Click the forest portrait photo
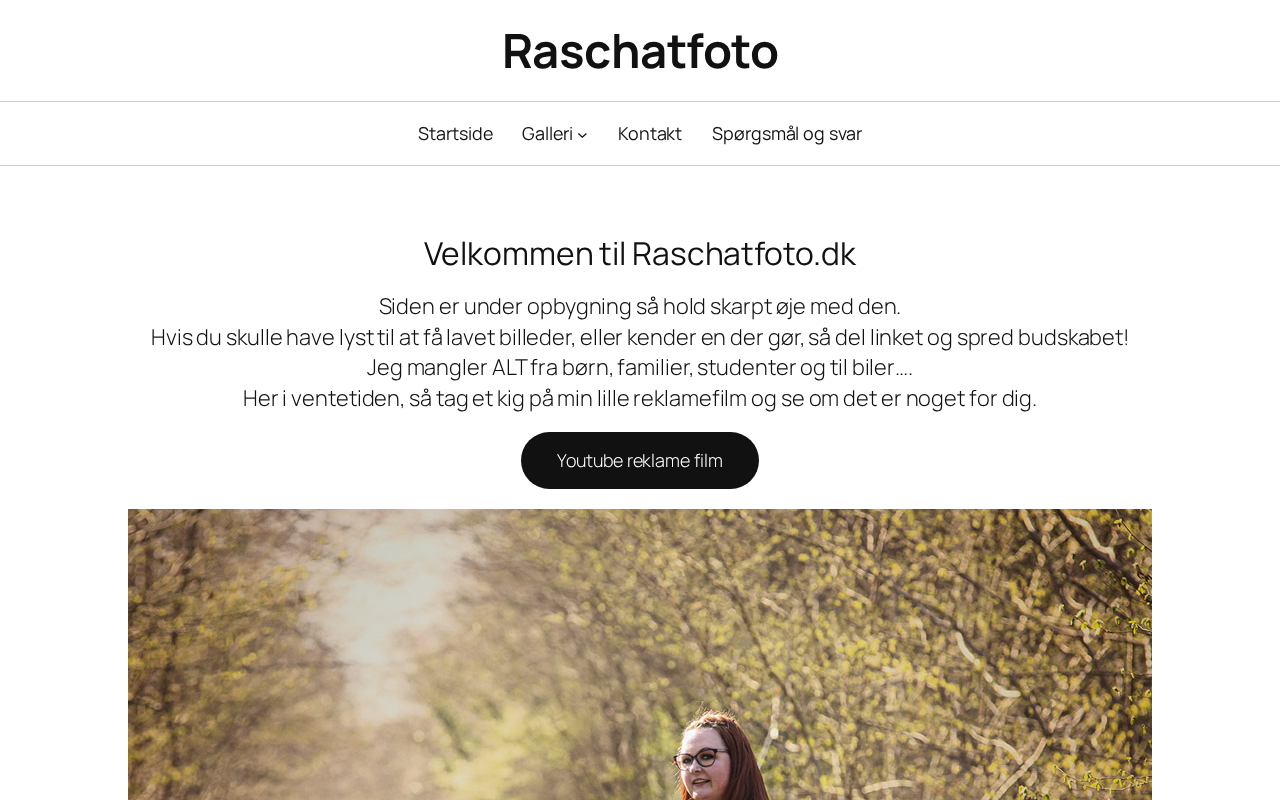1280x800 pixels. point(640,654)
